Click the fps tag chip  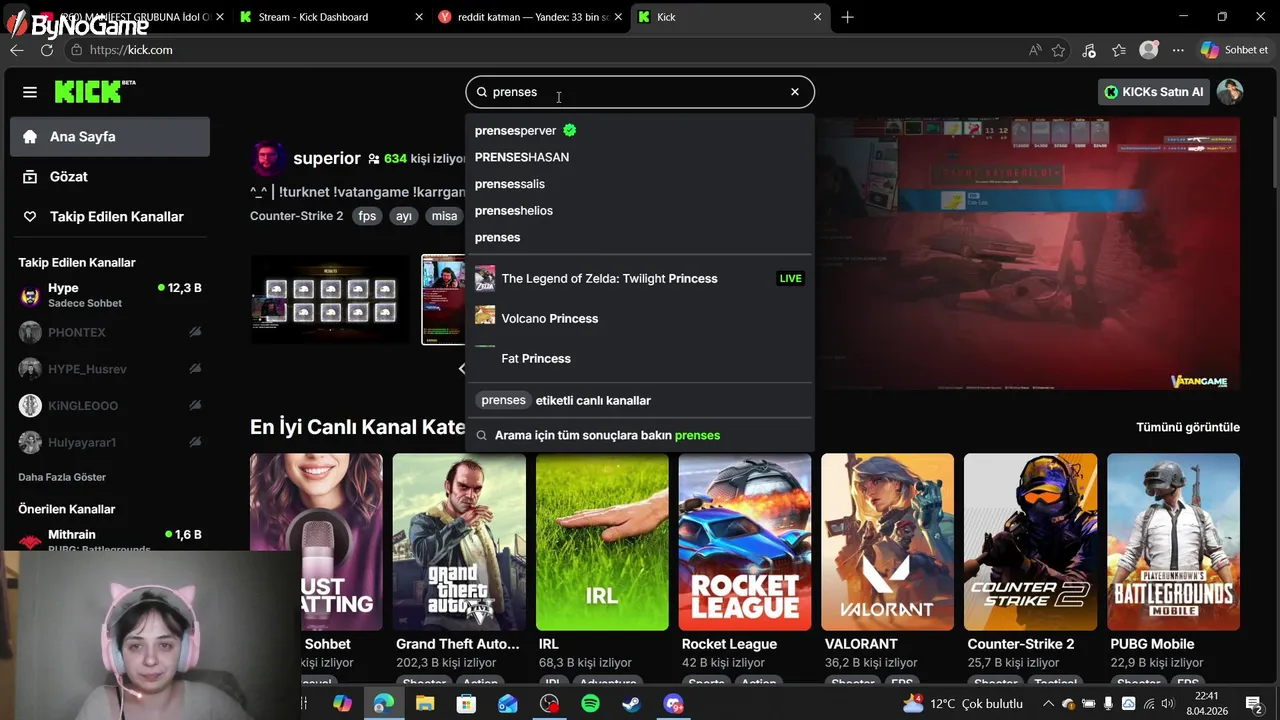click(368, 216)
